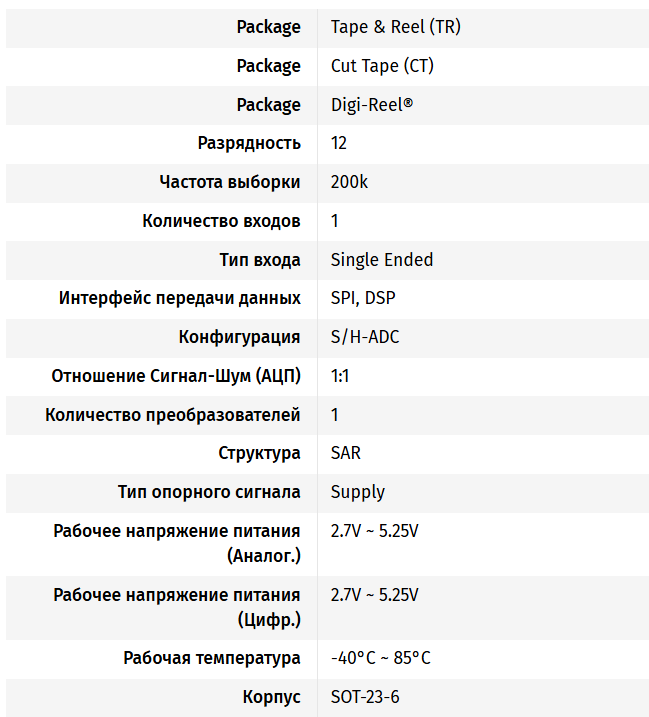Click the "Рабочее напряжение питания (Цифр.)" label
Image resolution: width=649 pixels, height=717 pixels.
(x=177, y=607)
